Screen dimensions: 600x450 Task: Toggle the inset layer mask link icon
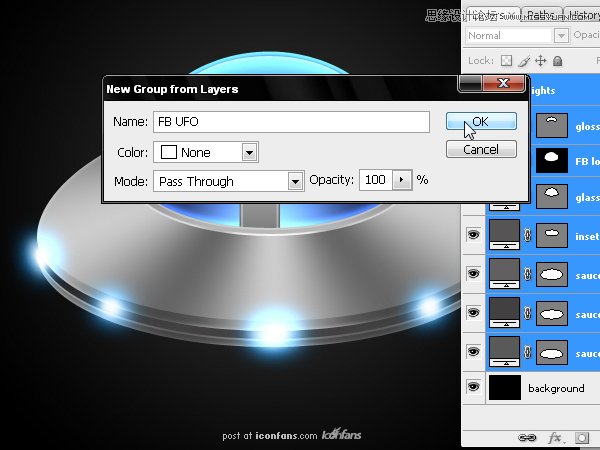[528, 235]
